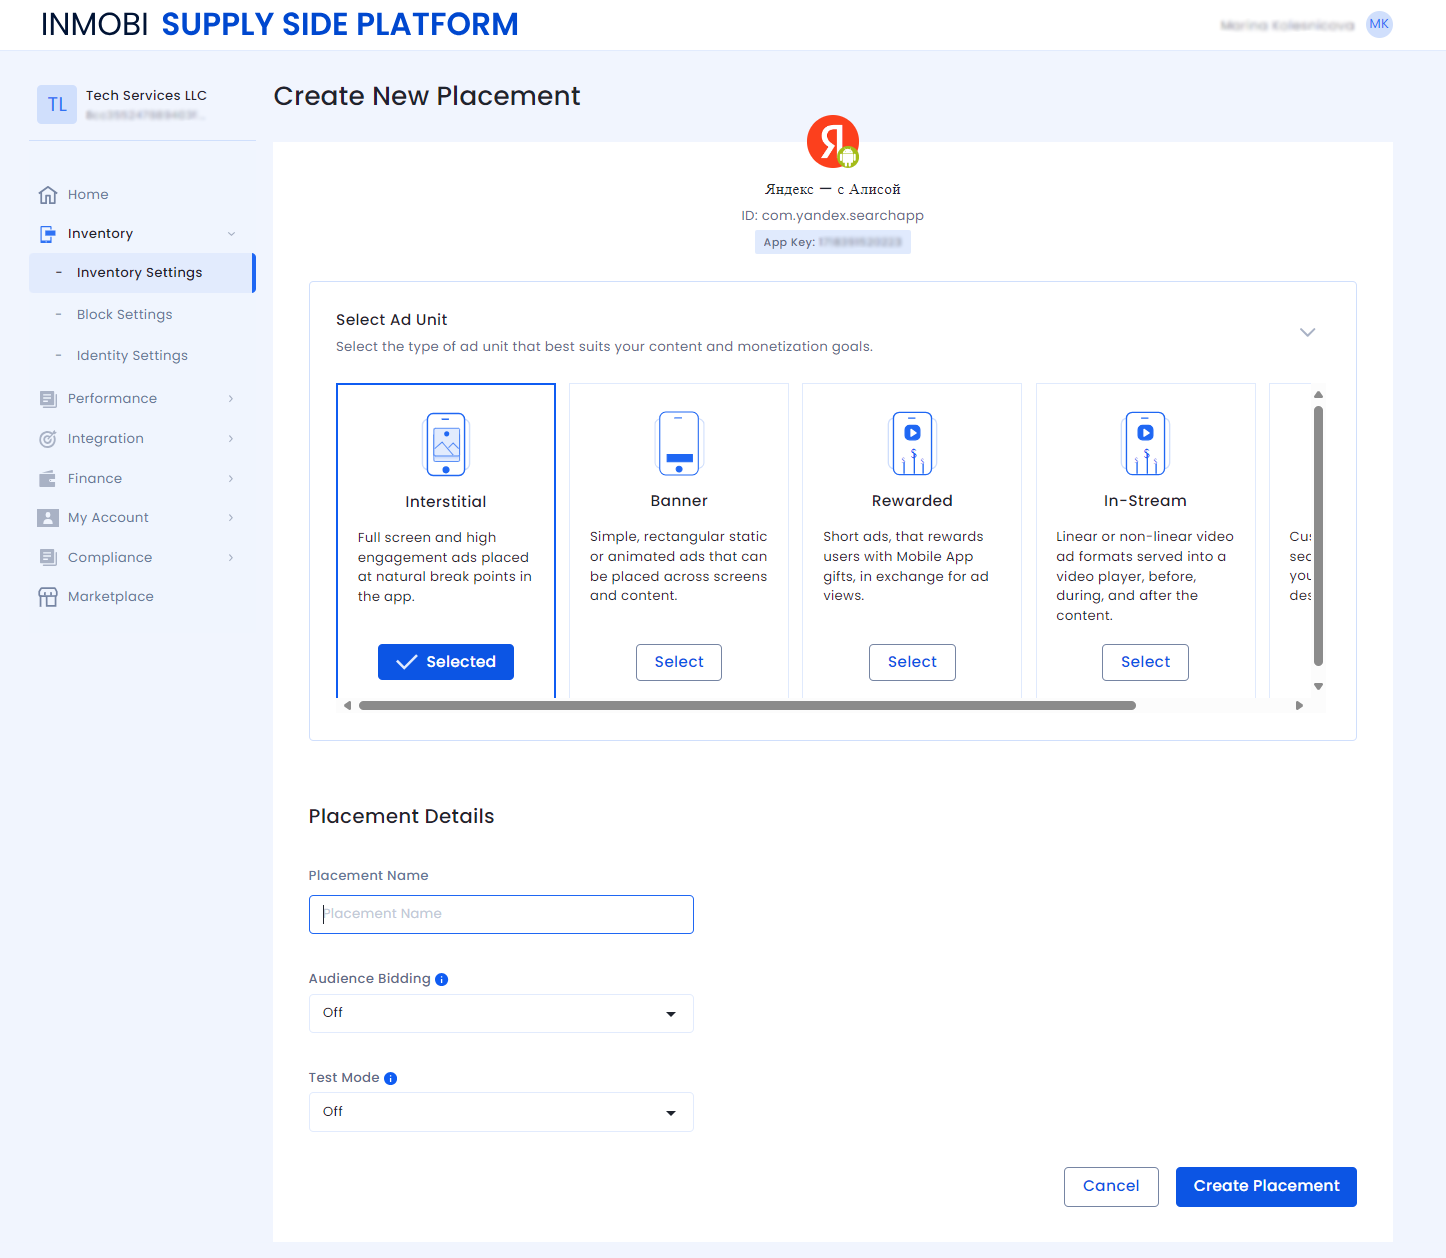Click the Audience Bidding info icon
The image size is (1446, 1258).
(x=442, y=980)
